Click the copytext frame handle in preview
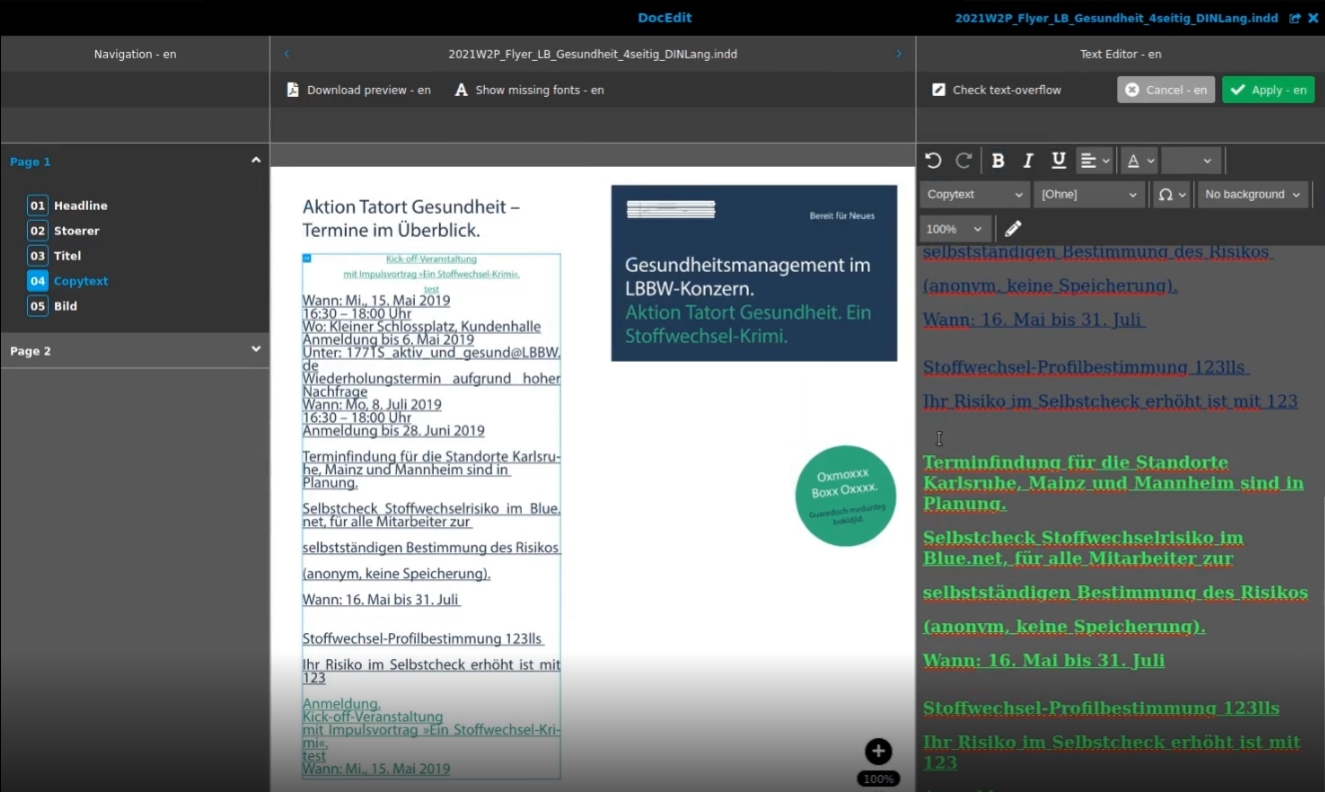1325x792 pixels. pyautogui.click(x=307, y=258)
